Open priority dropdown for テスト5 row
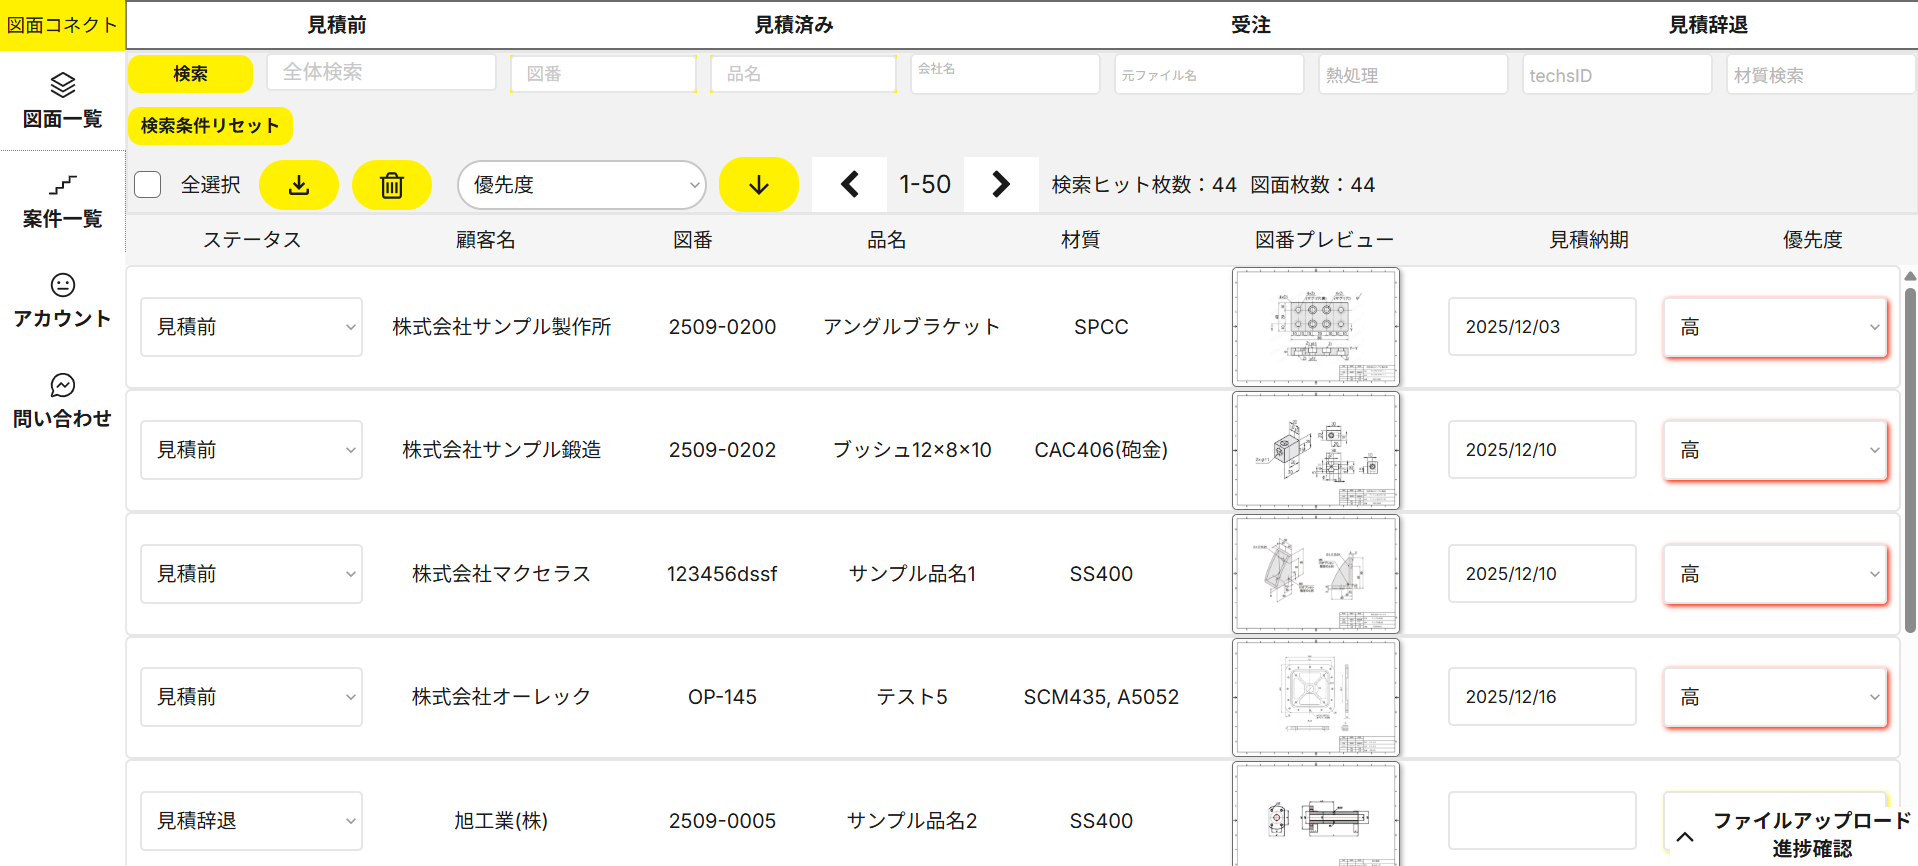The height and width of the screenshot is (866, 1918). coord(1775,697)
